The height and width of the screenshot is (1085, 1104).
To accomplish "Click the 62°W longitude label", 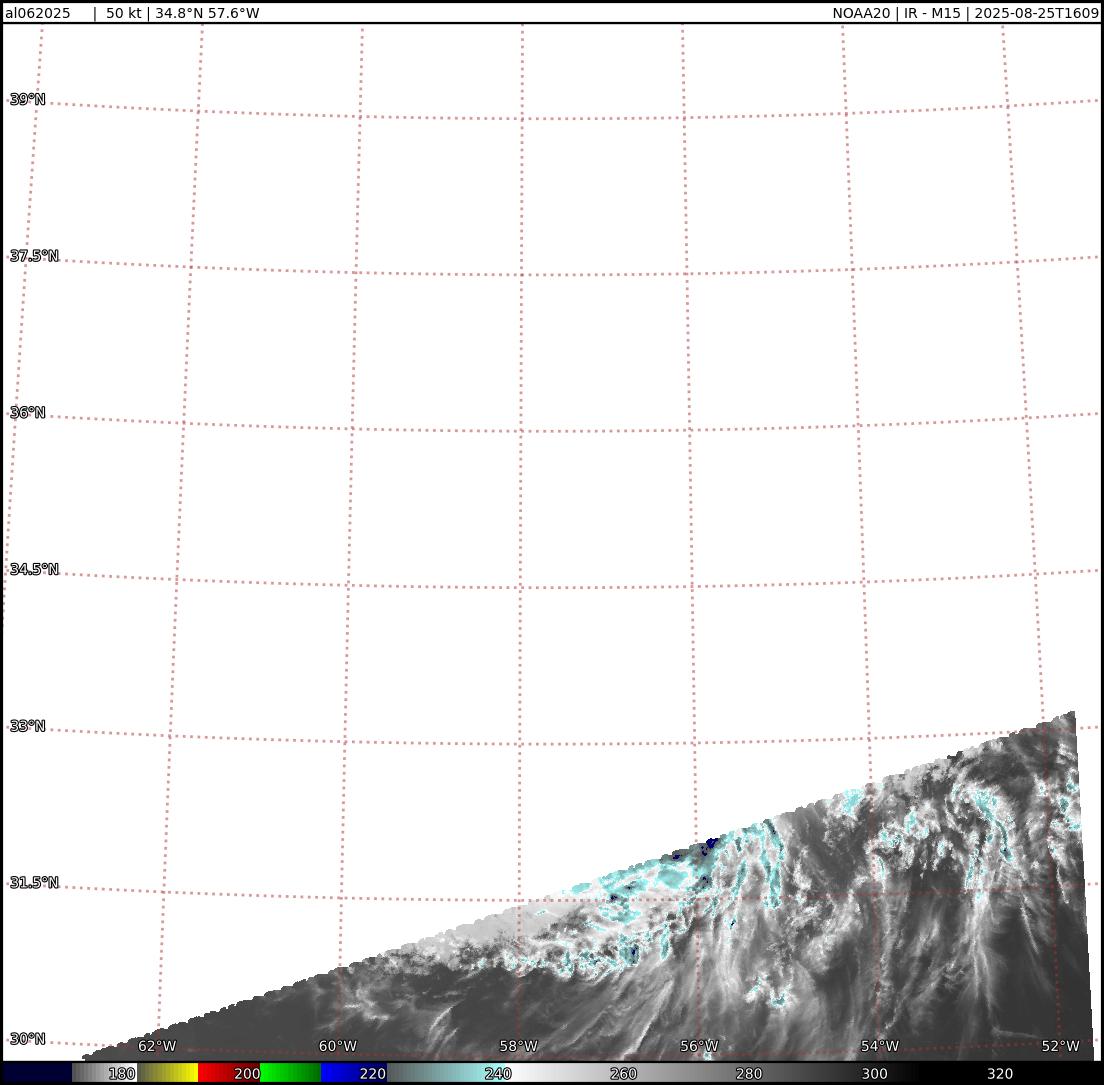I will [157, 1046].
